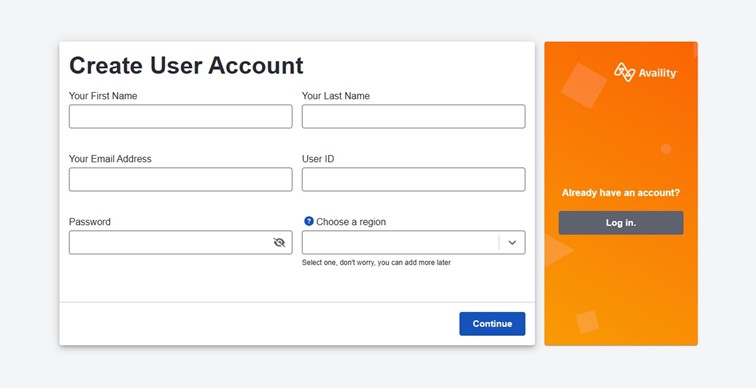Open the Choose a region combo box
Viewport: 756px width, 388px height.
(x=414, y=242)
